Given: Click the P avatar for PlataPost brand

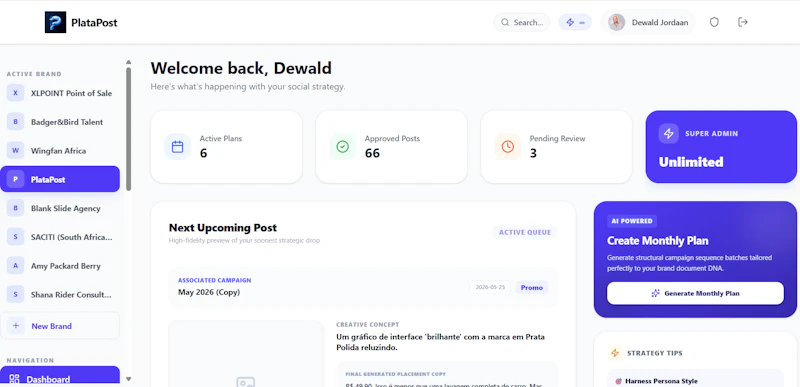Looking at the screenshot, I should click(x=15, y=179).
